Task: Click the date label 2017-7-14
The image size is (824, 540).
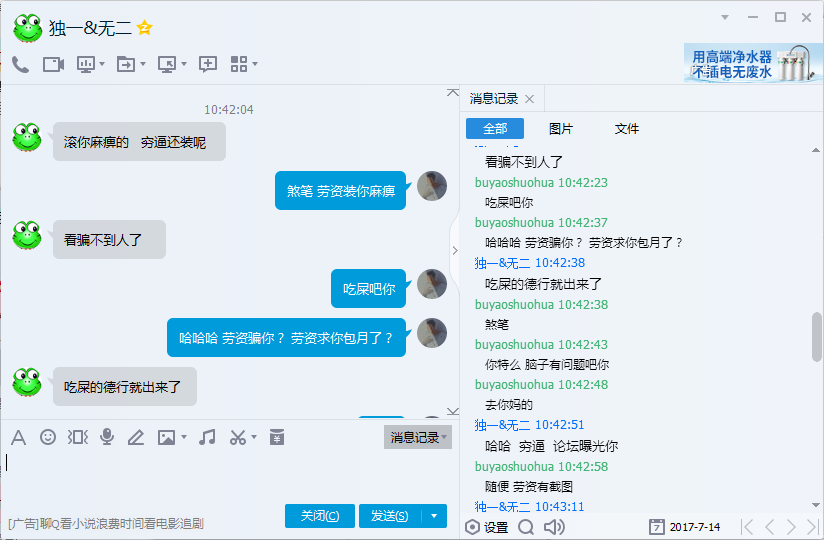Action: tap(695, 527)
